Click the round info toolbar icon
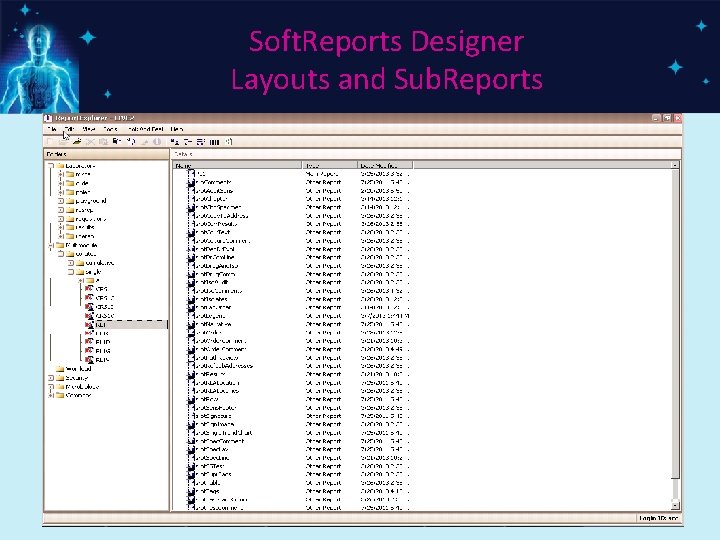The image size is (720, 540). tap(157, 142)
